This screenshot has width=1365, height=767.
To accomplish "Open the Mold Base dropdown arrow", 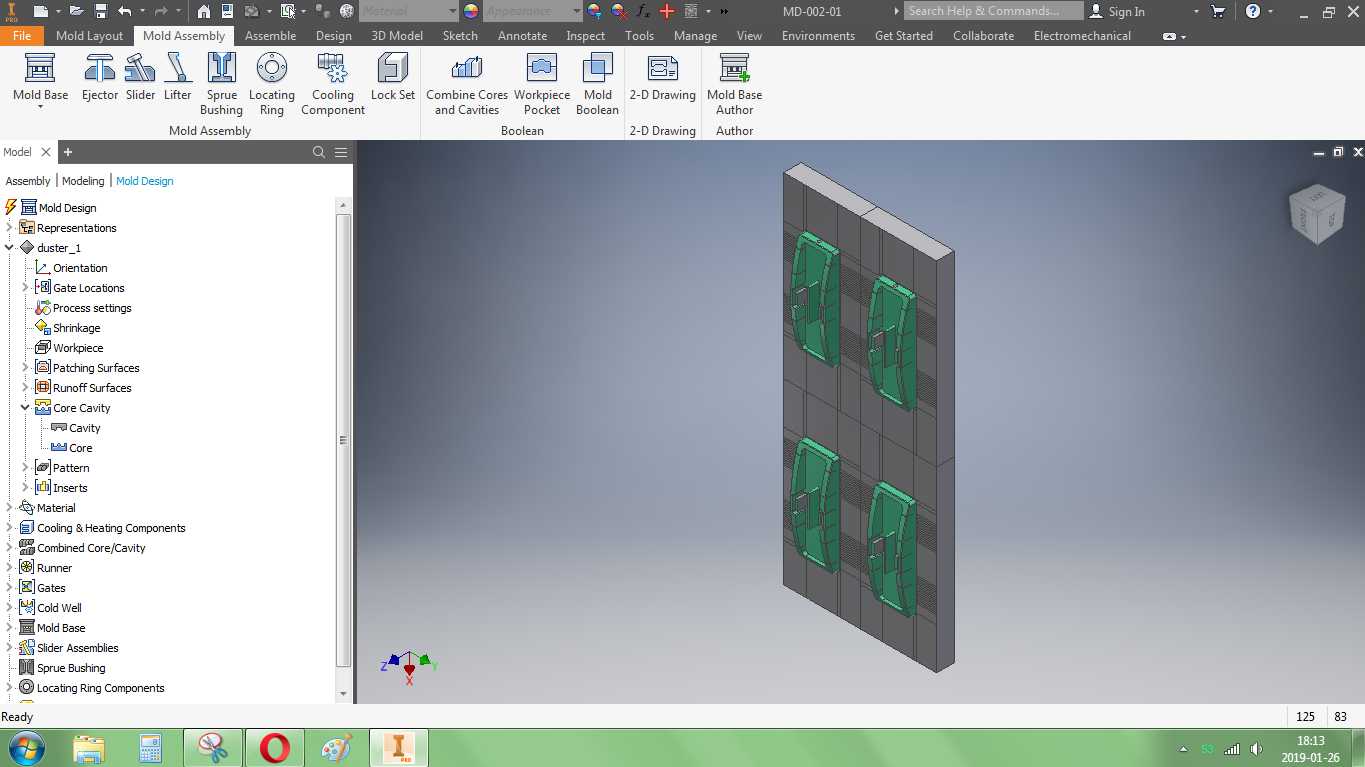I will click(40, 107).
